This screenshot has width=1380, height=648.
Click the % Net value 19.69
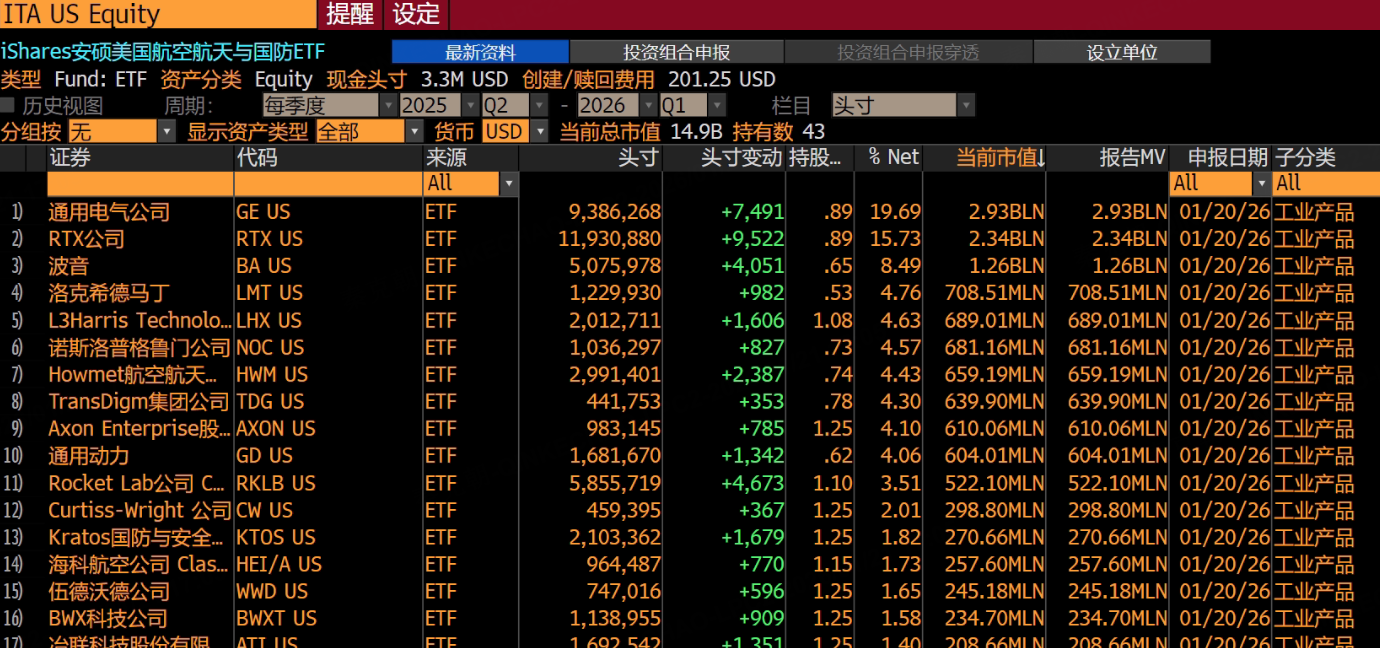[x=895, y=212]
